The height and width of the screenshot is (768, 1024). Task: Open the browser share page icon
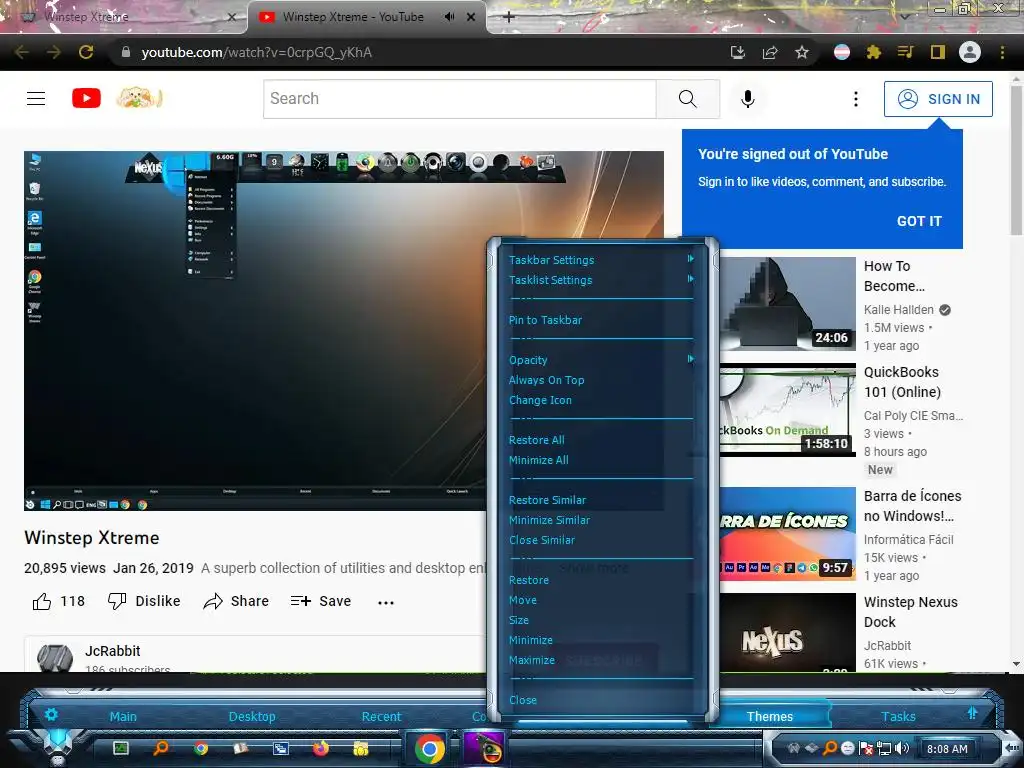tap(770, 52)
